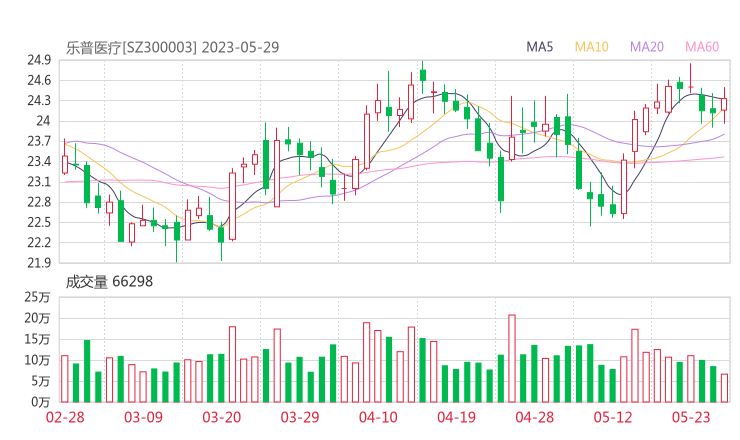Click the last red volume bar at the chart's right edge
The width and height of the screenshot is (740, 440).
coord(724,388)
